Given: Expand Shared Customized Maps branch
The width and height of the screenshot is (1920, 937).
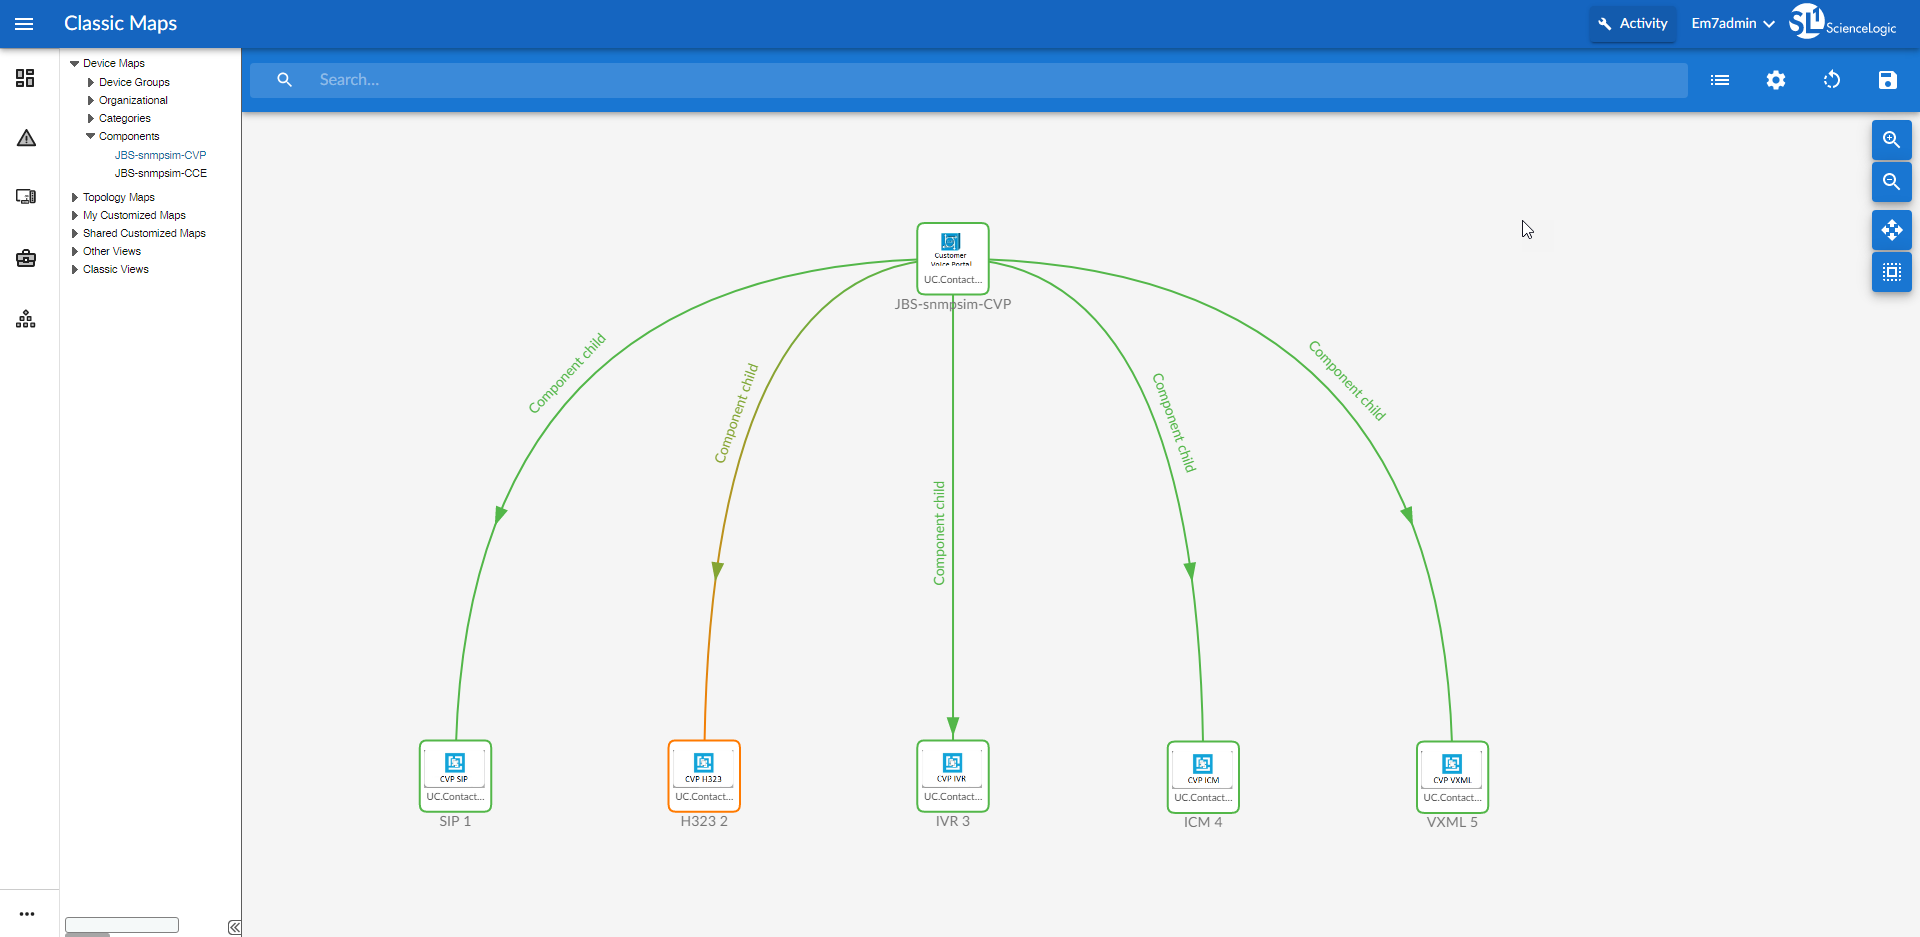Looking at the screenshot, I should tap(75, 233).
